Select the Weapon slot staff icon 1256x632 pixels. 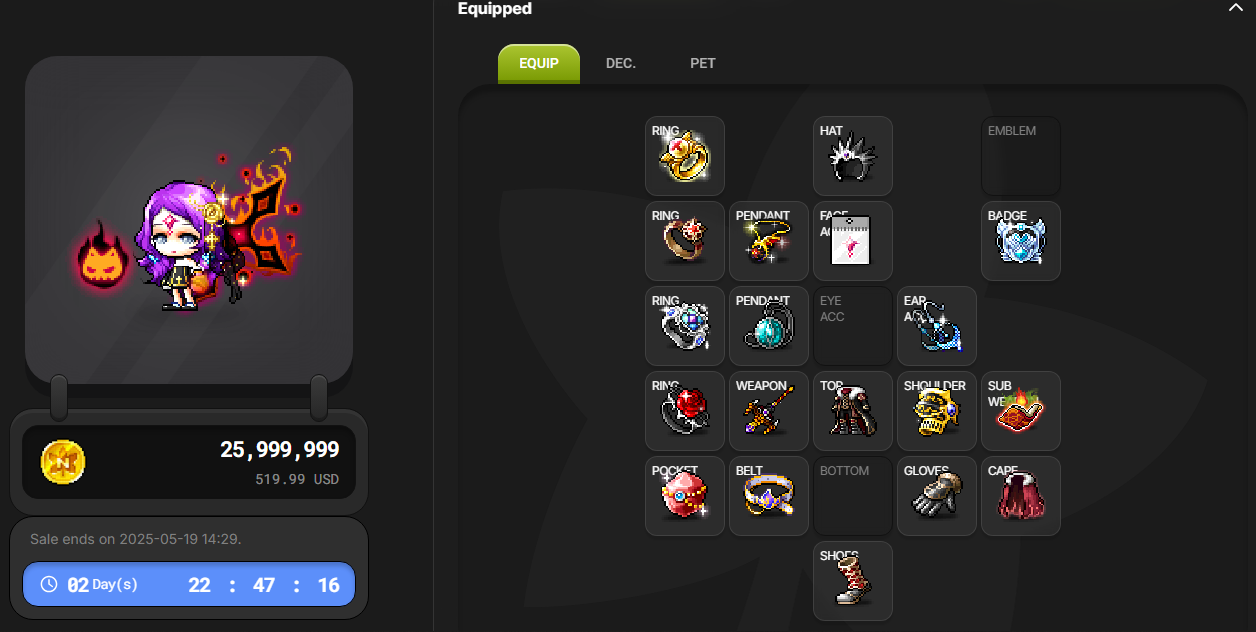coord(769,411)
